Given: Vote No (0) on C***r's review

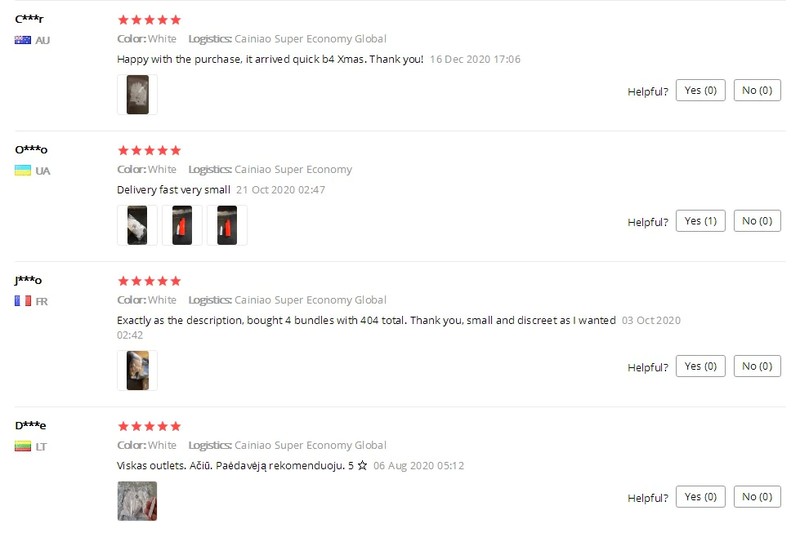Looking at the screenshot, I should coord(757,90).
